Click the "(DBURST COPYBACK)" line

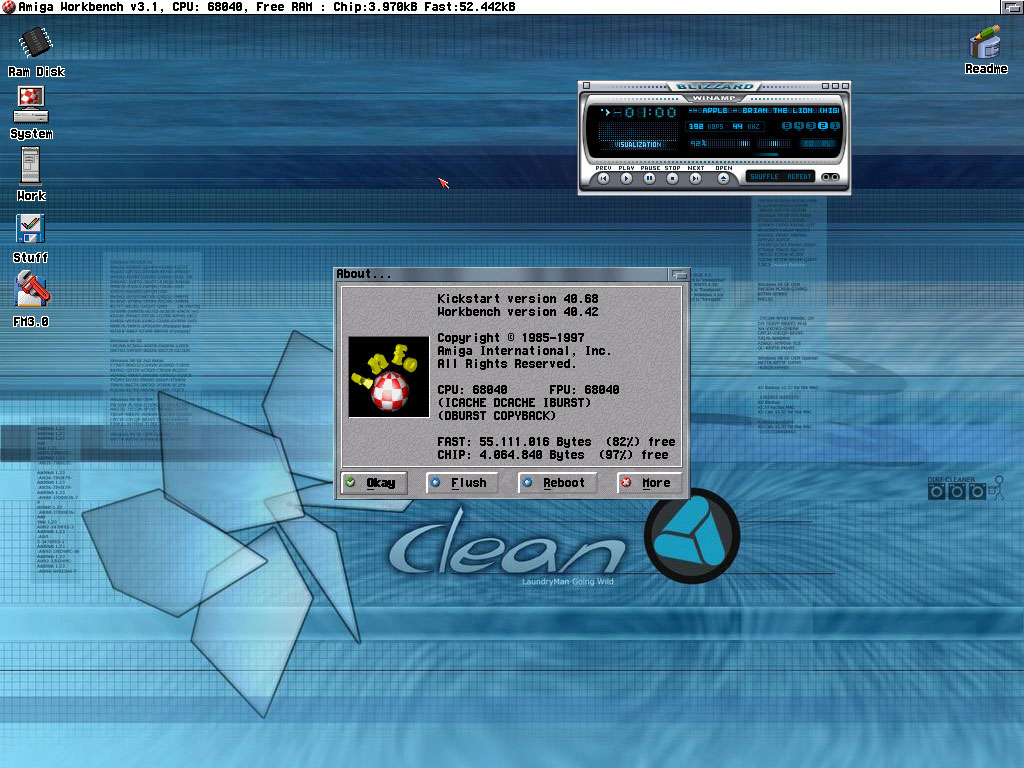click(496, 416)
